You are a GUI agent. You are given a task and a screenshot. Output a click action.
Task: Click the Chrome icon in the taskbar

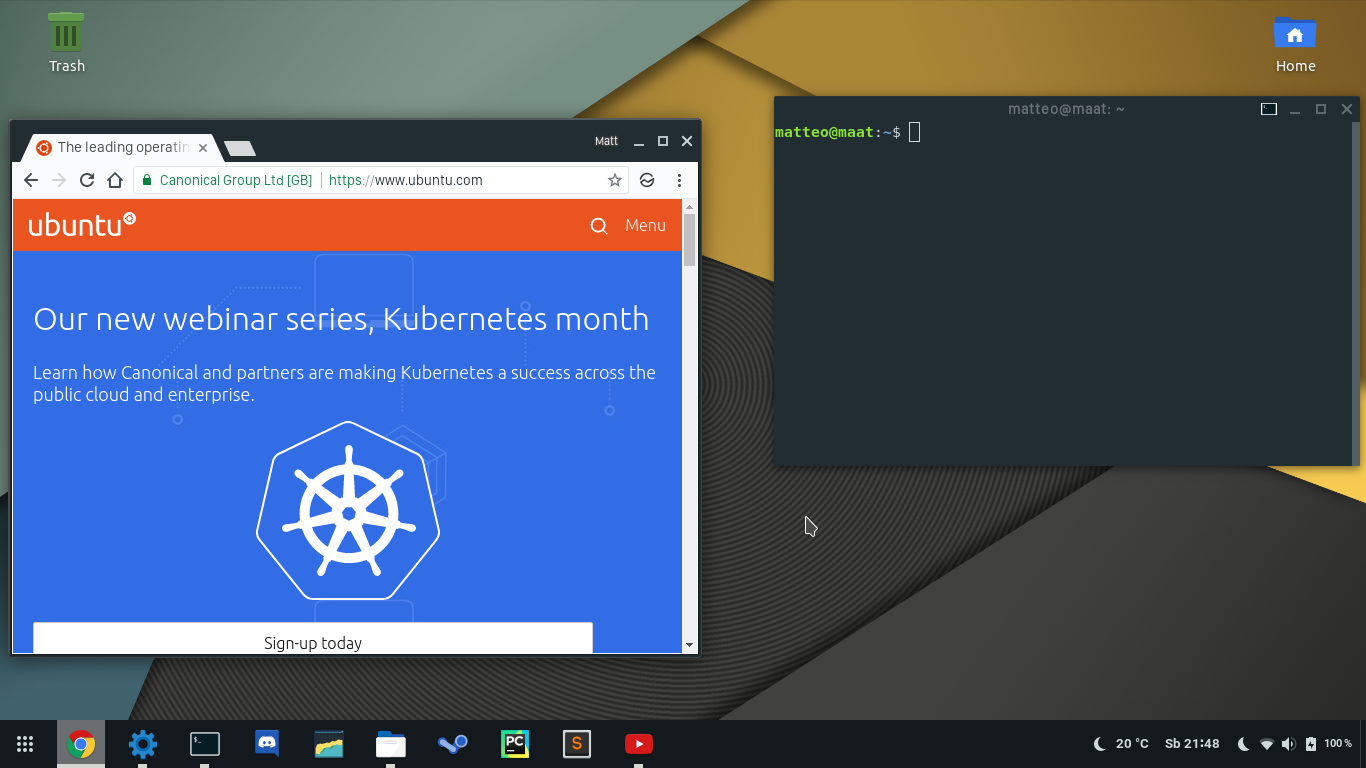[81, 744]
